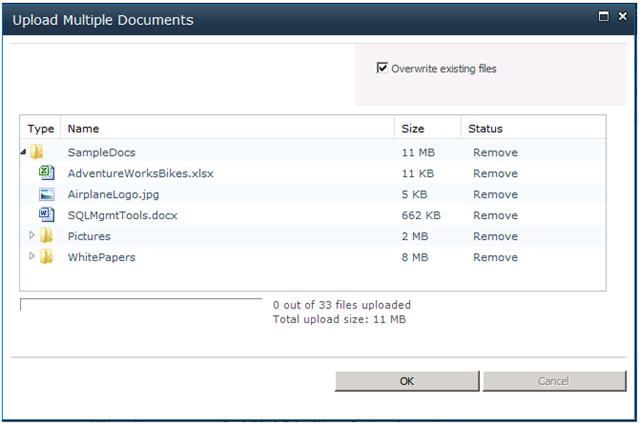
Task: Click the 'Total upload size: 11 MB' text
Action: point(339,319)
